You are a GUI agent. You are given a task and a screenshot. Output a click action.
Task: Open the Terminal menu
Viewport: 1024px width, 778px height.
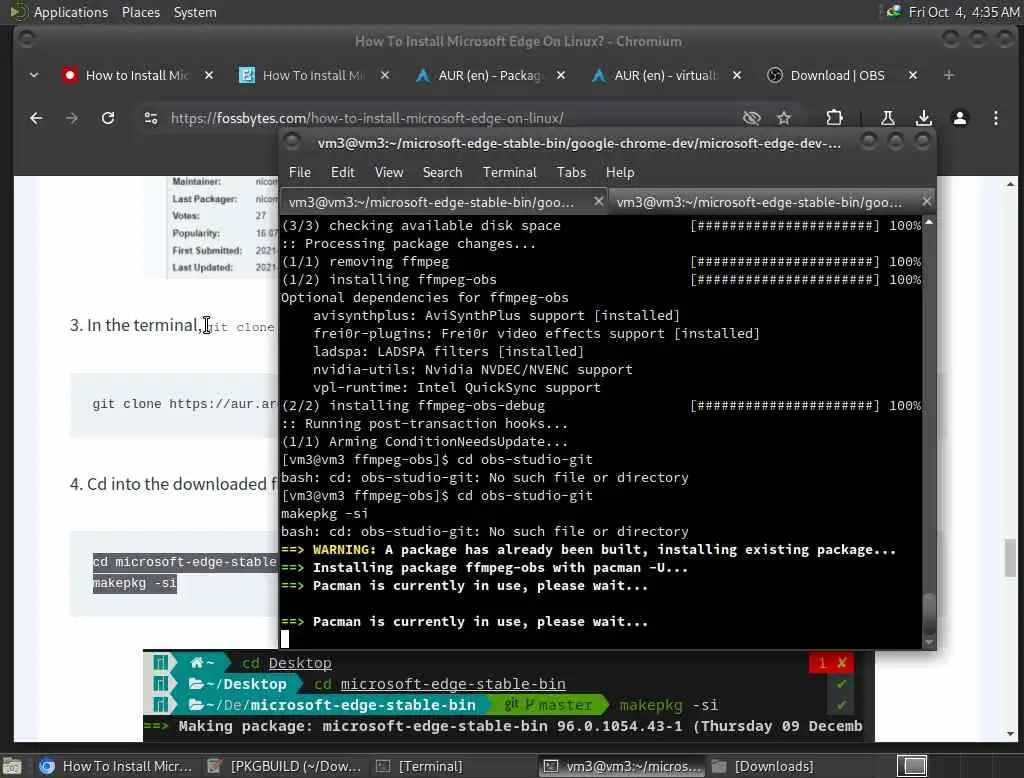pos(509,172)
